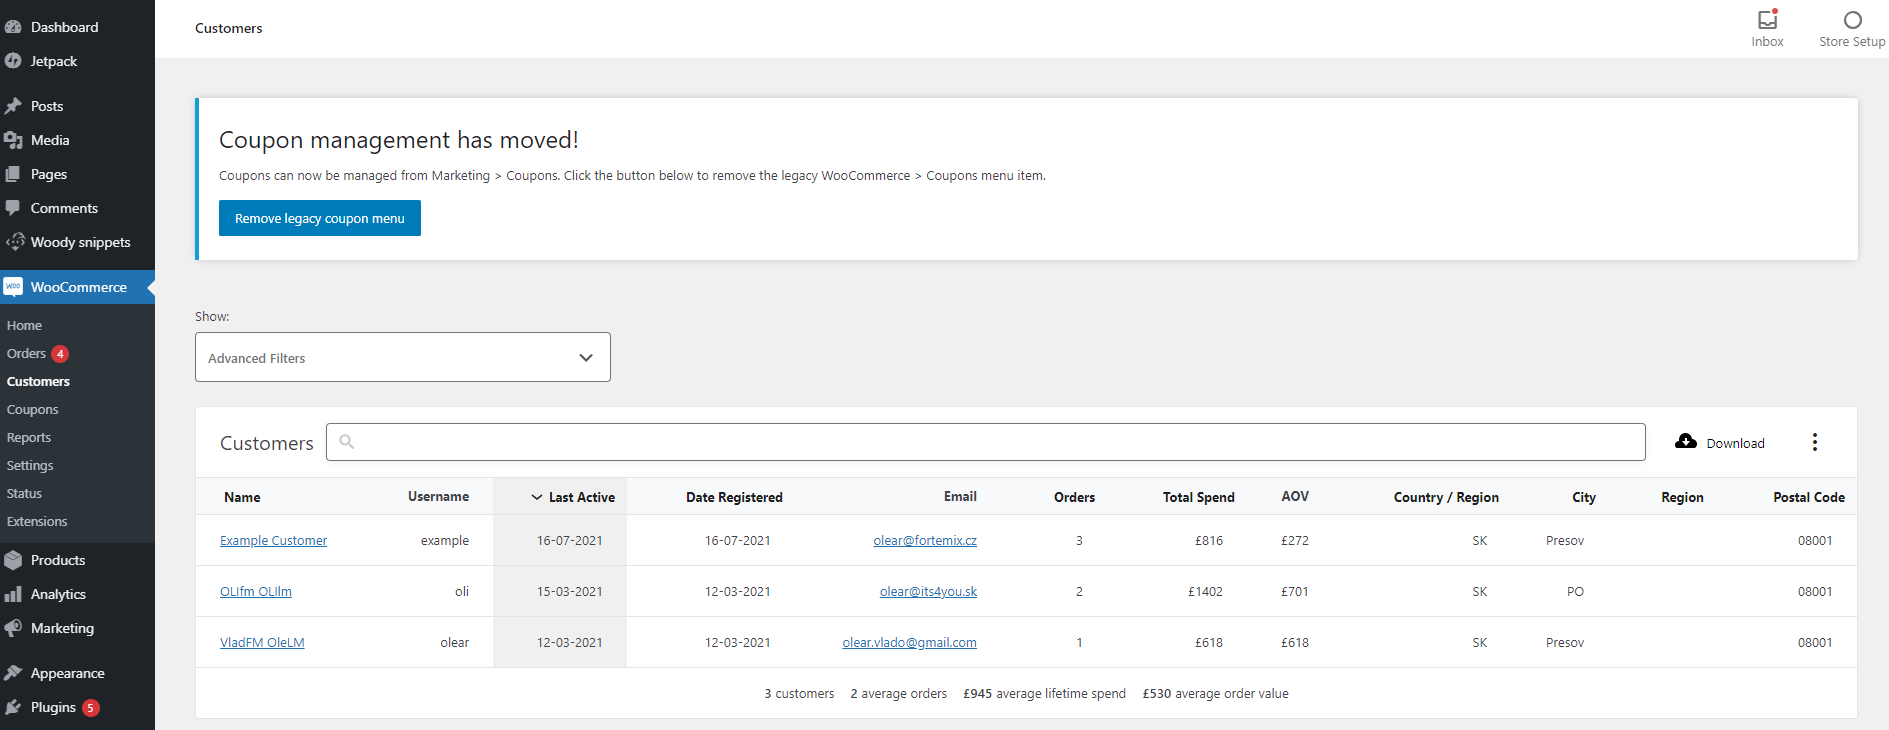
Task: Open the three-dot table options menu
Action: 1814,442
